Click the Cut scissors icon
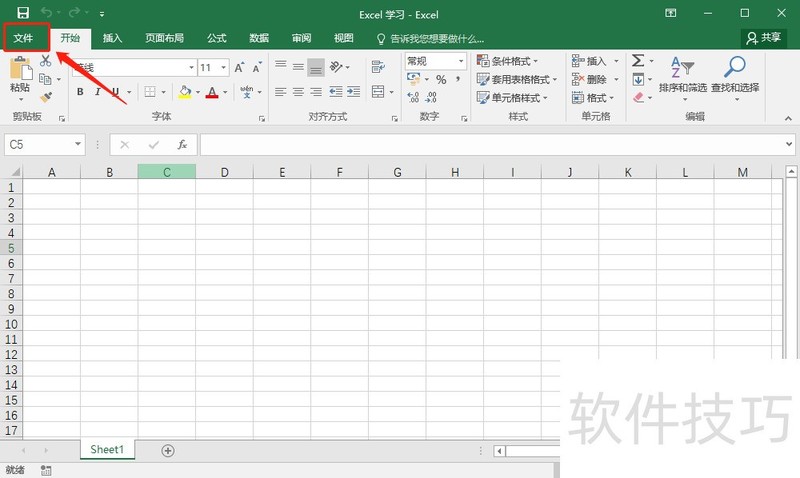 click(45, 61)
